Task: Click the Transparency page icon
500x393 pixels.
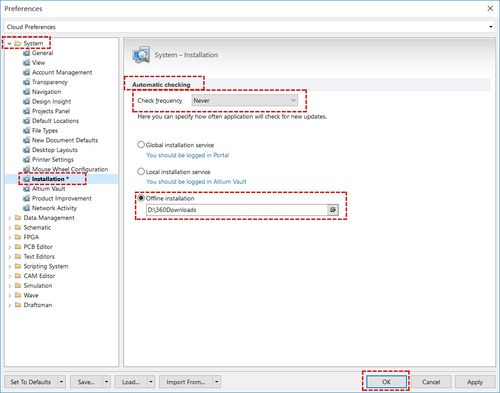Action: pyautogui.click(x=27, y=82)
